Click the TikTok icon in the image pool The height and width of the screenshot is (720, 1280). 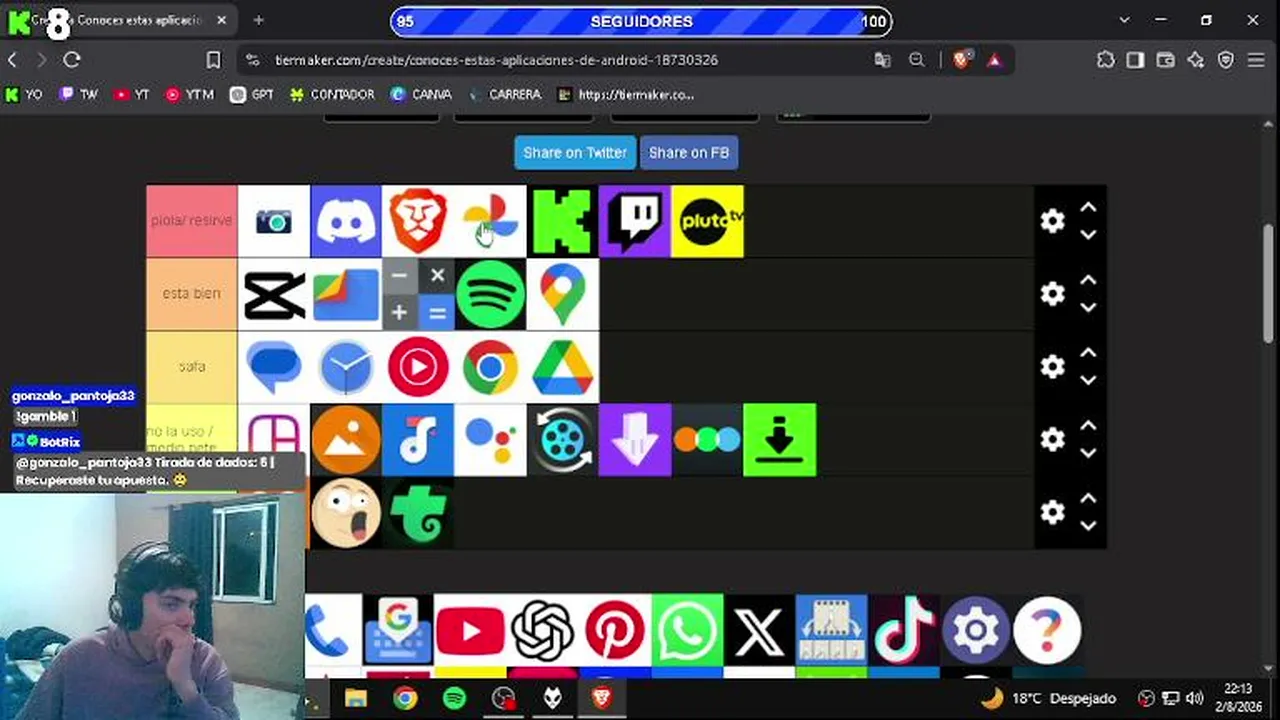tap(904, 630)
